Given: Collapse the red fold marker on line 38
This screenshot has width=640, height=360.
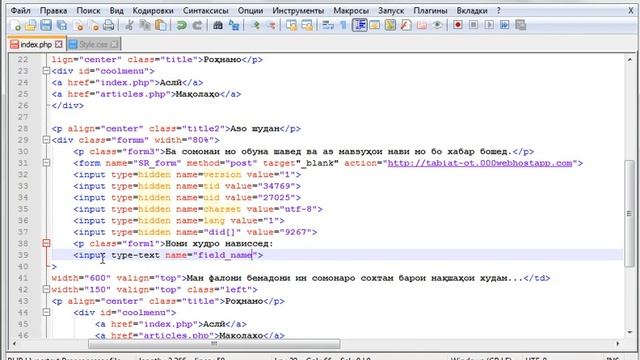Looking at the screenshot, I should (46, 243).
